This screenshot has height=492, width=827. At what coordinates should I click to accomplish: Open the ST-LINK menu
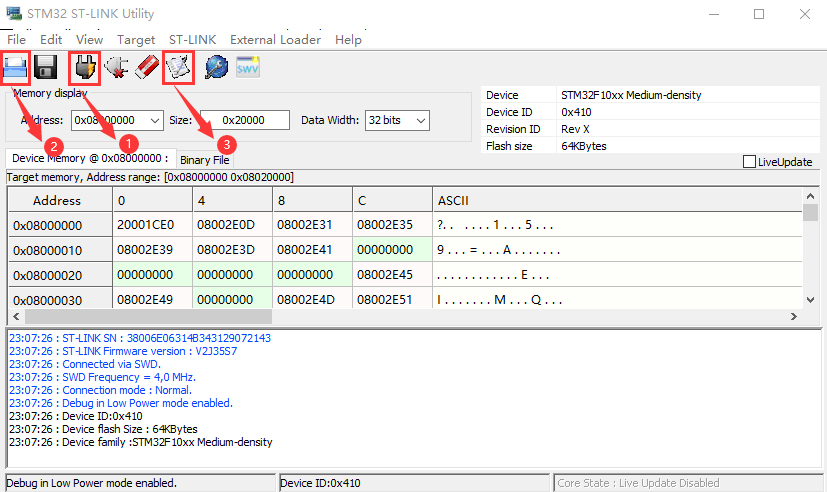tap(190, 40)
